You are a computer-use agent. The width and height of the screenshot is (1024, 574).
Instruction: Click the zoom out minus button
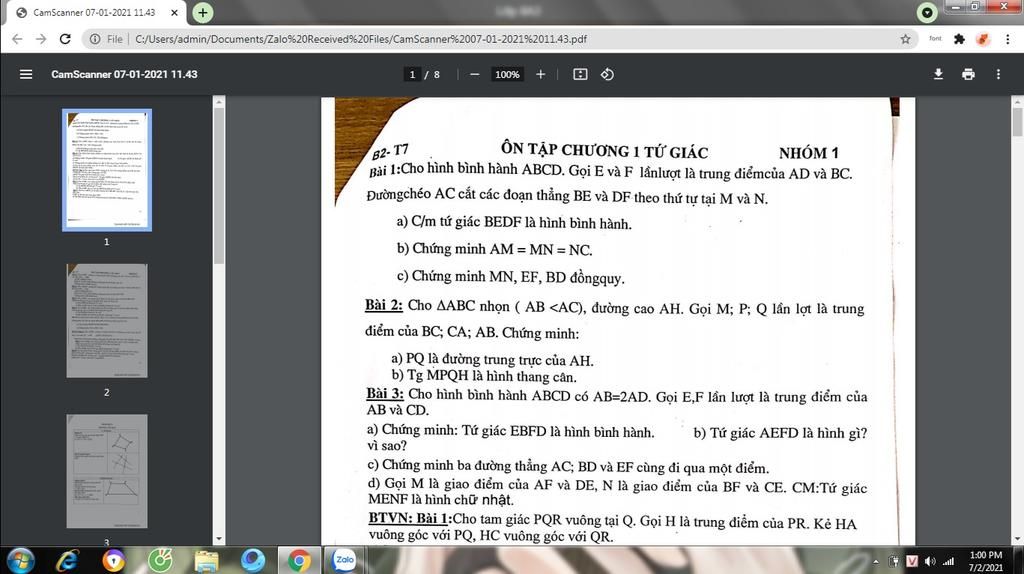[x=475, y=74]
